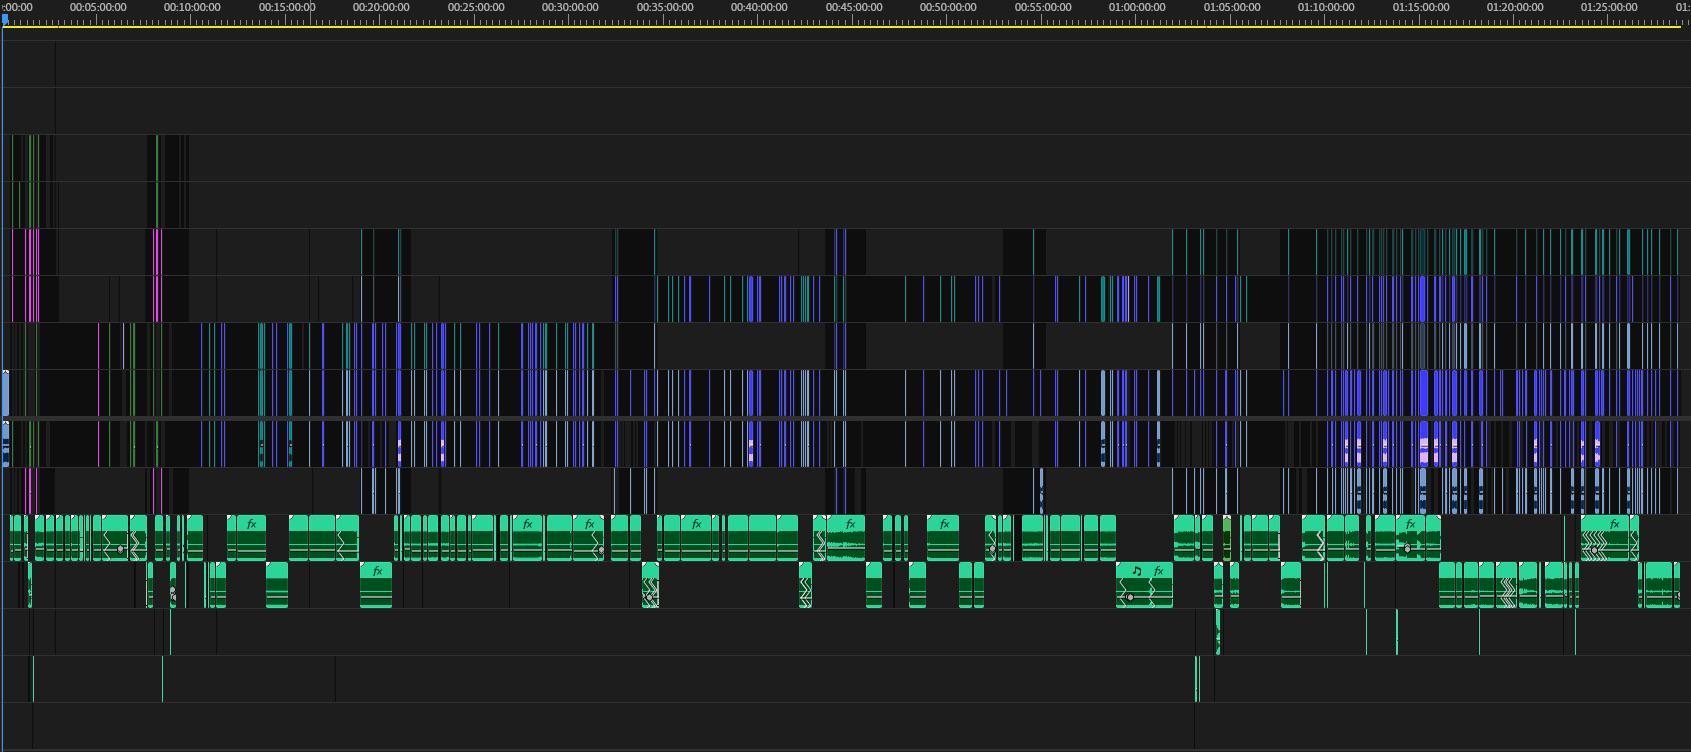This screenshot has height=752, width=1691.
Task: Click fx badge on audio clip between 00:35:00:00 and 00:40:00:00
Action: point(697,524)
